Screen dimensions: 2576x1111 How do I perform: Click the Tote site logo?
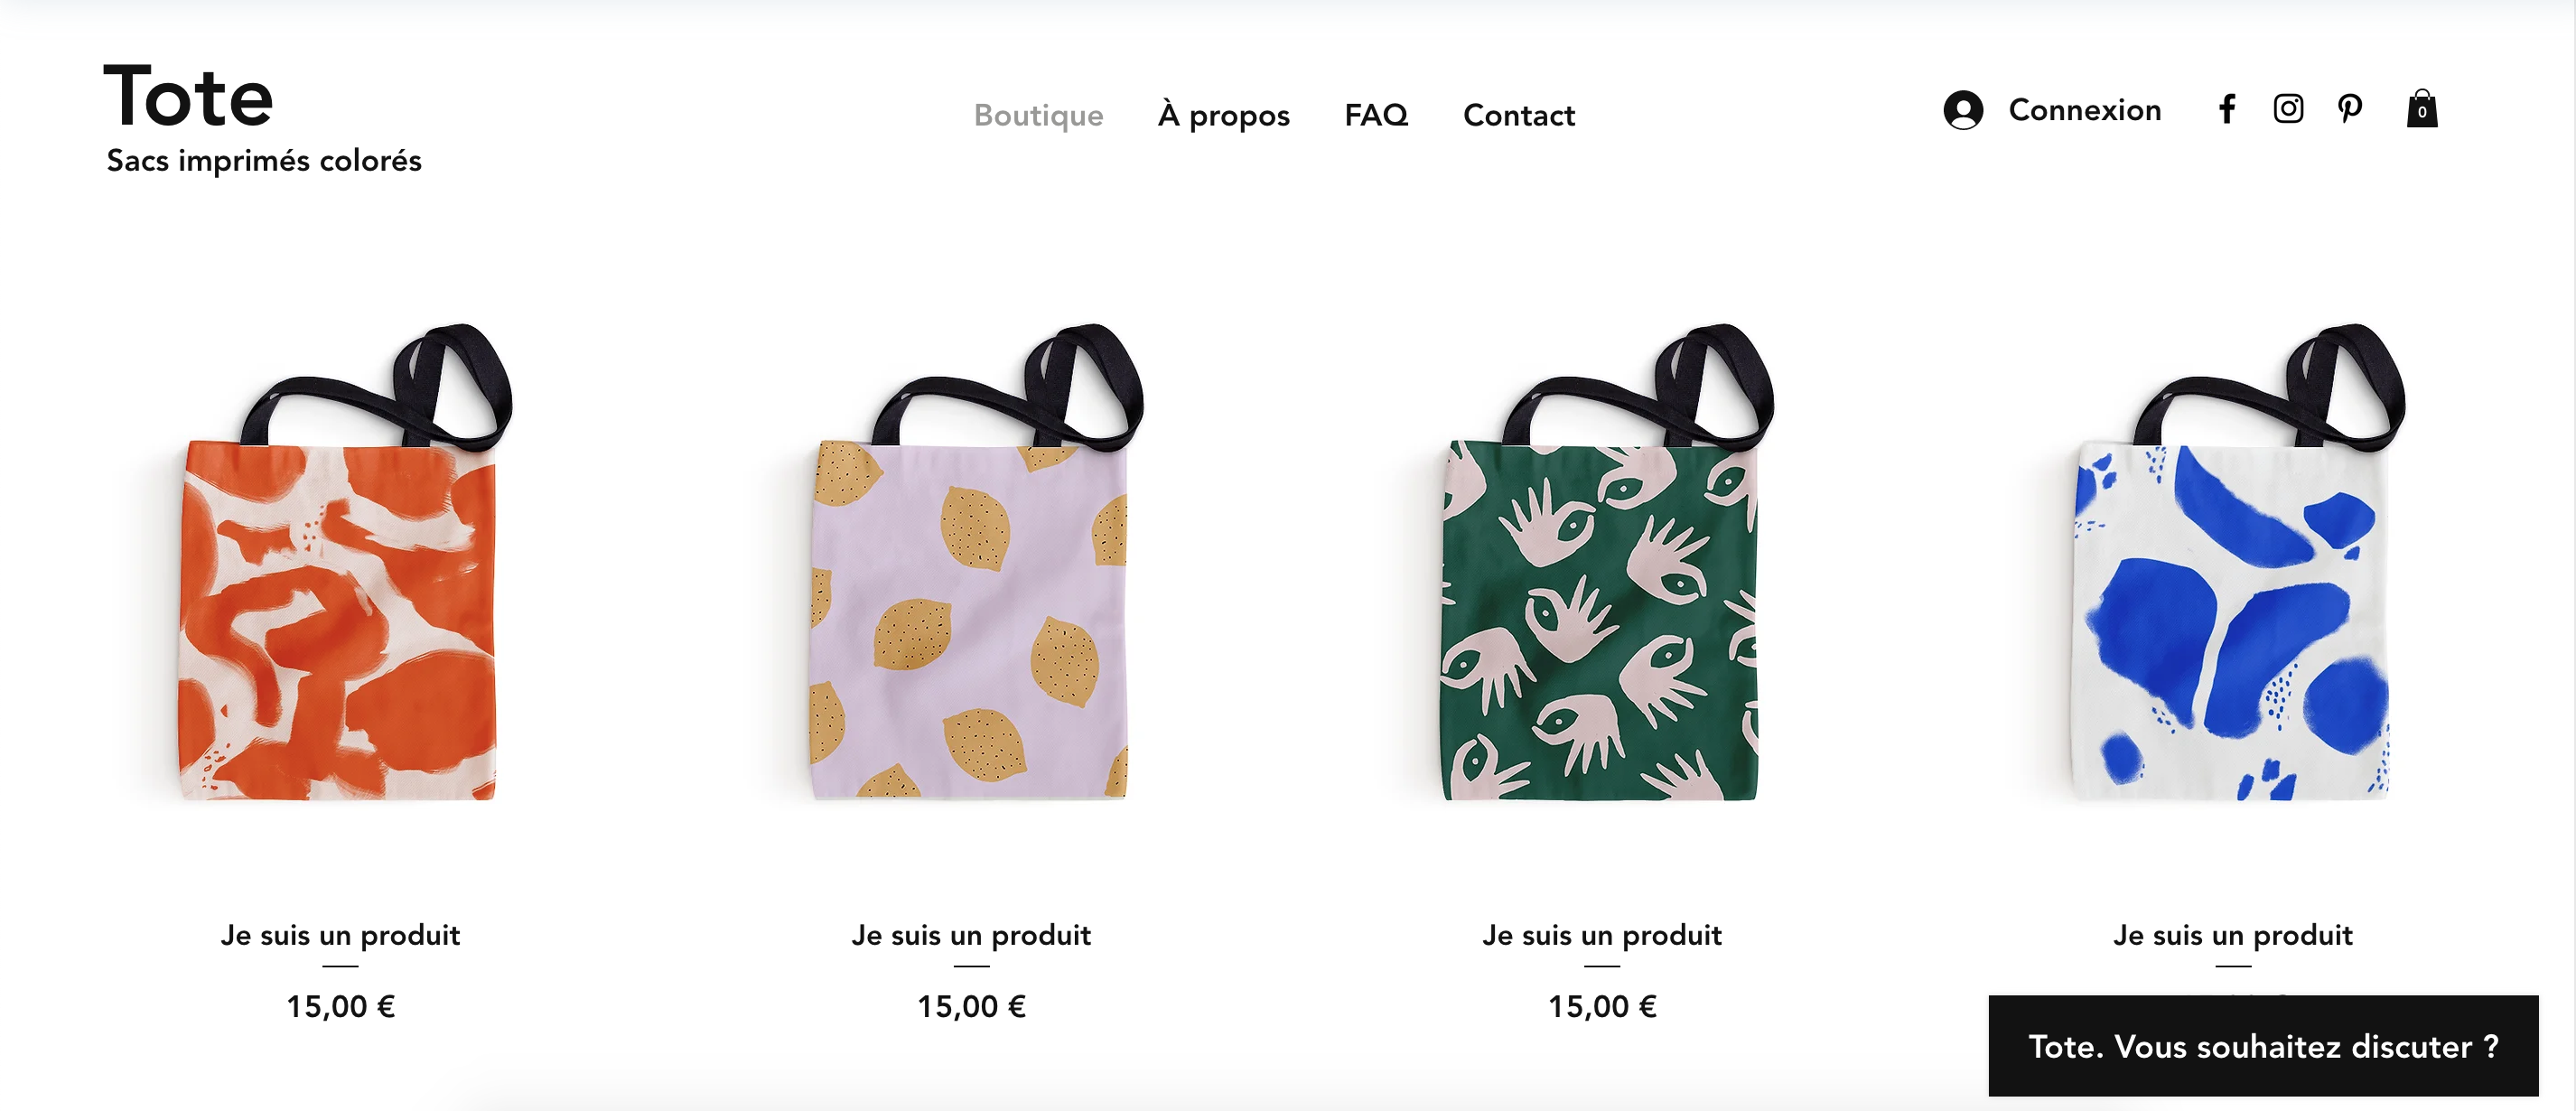(188, 96)
